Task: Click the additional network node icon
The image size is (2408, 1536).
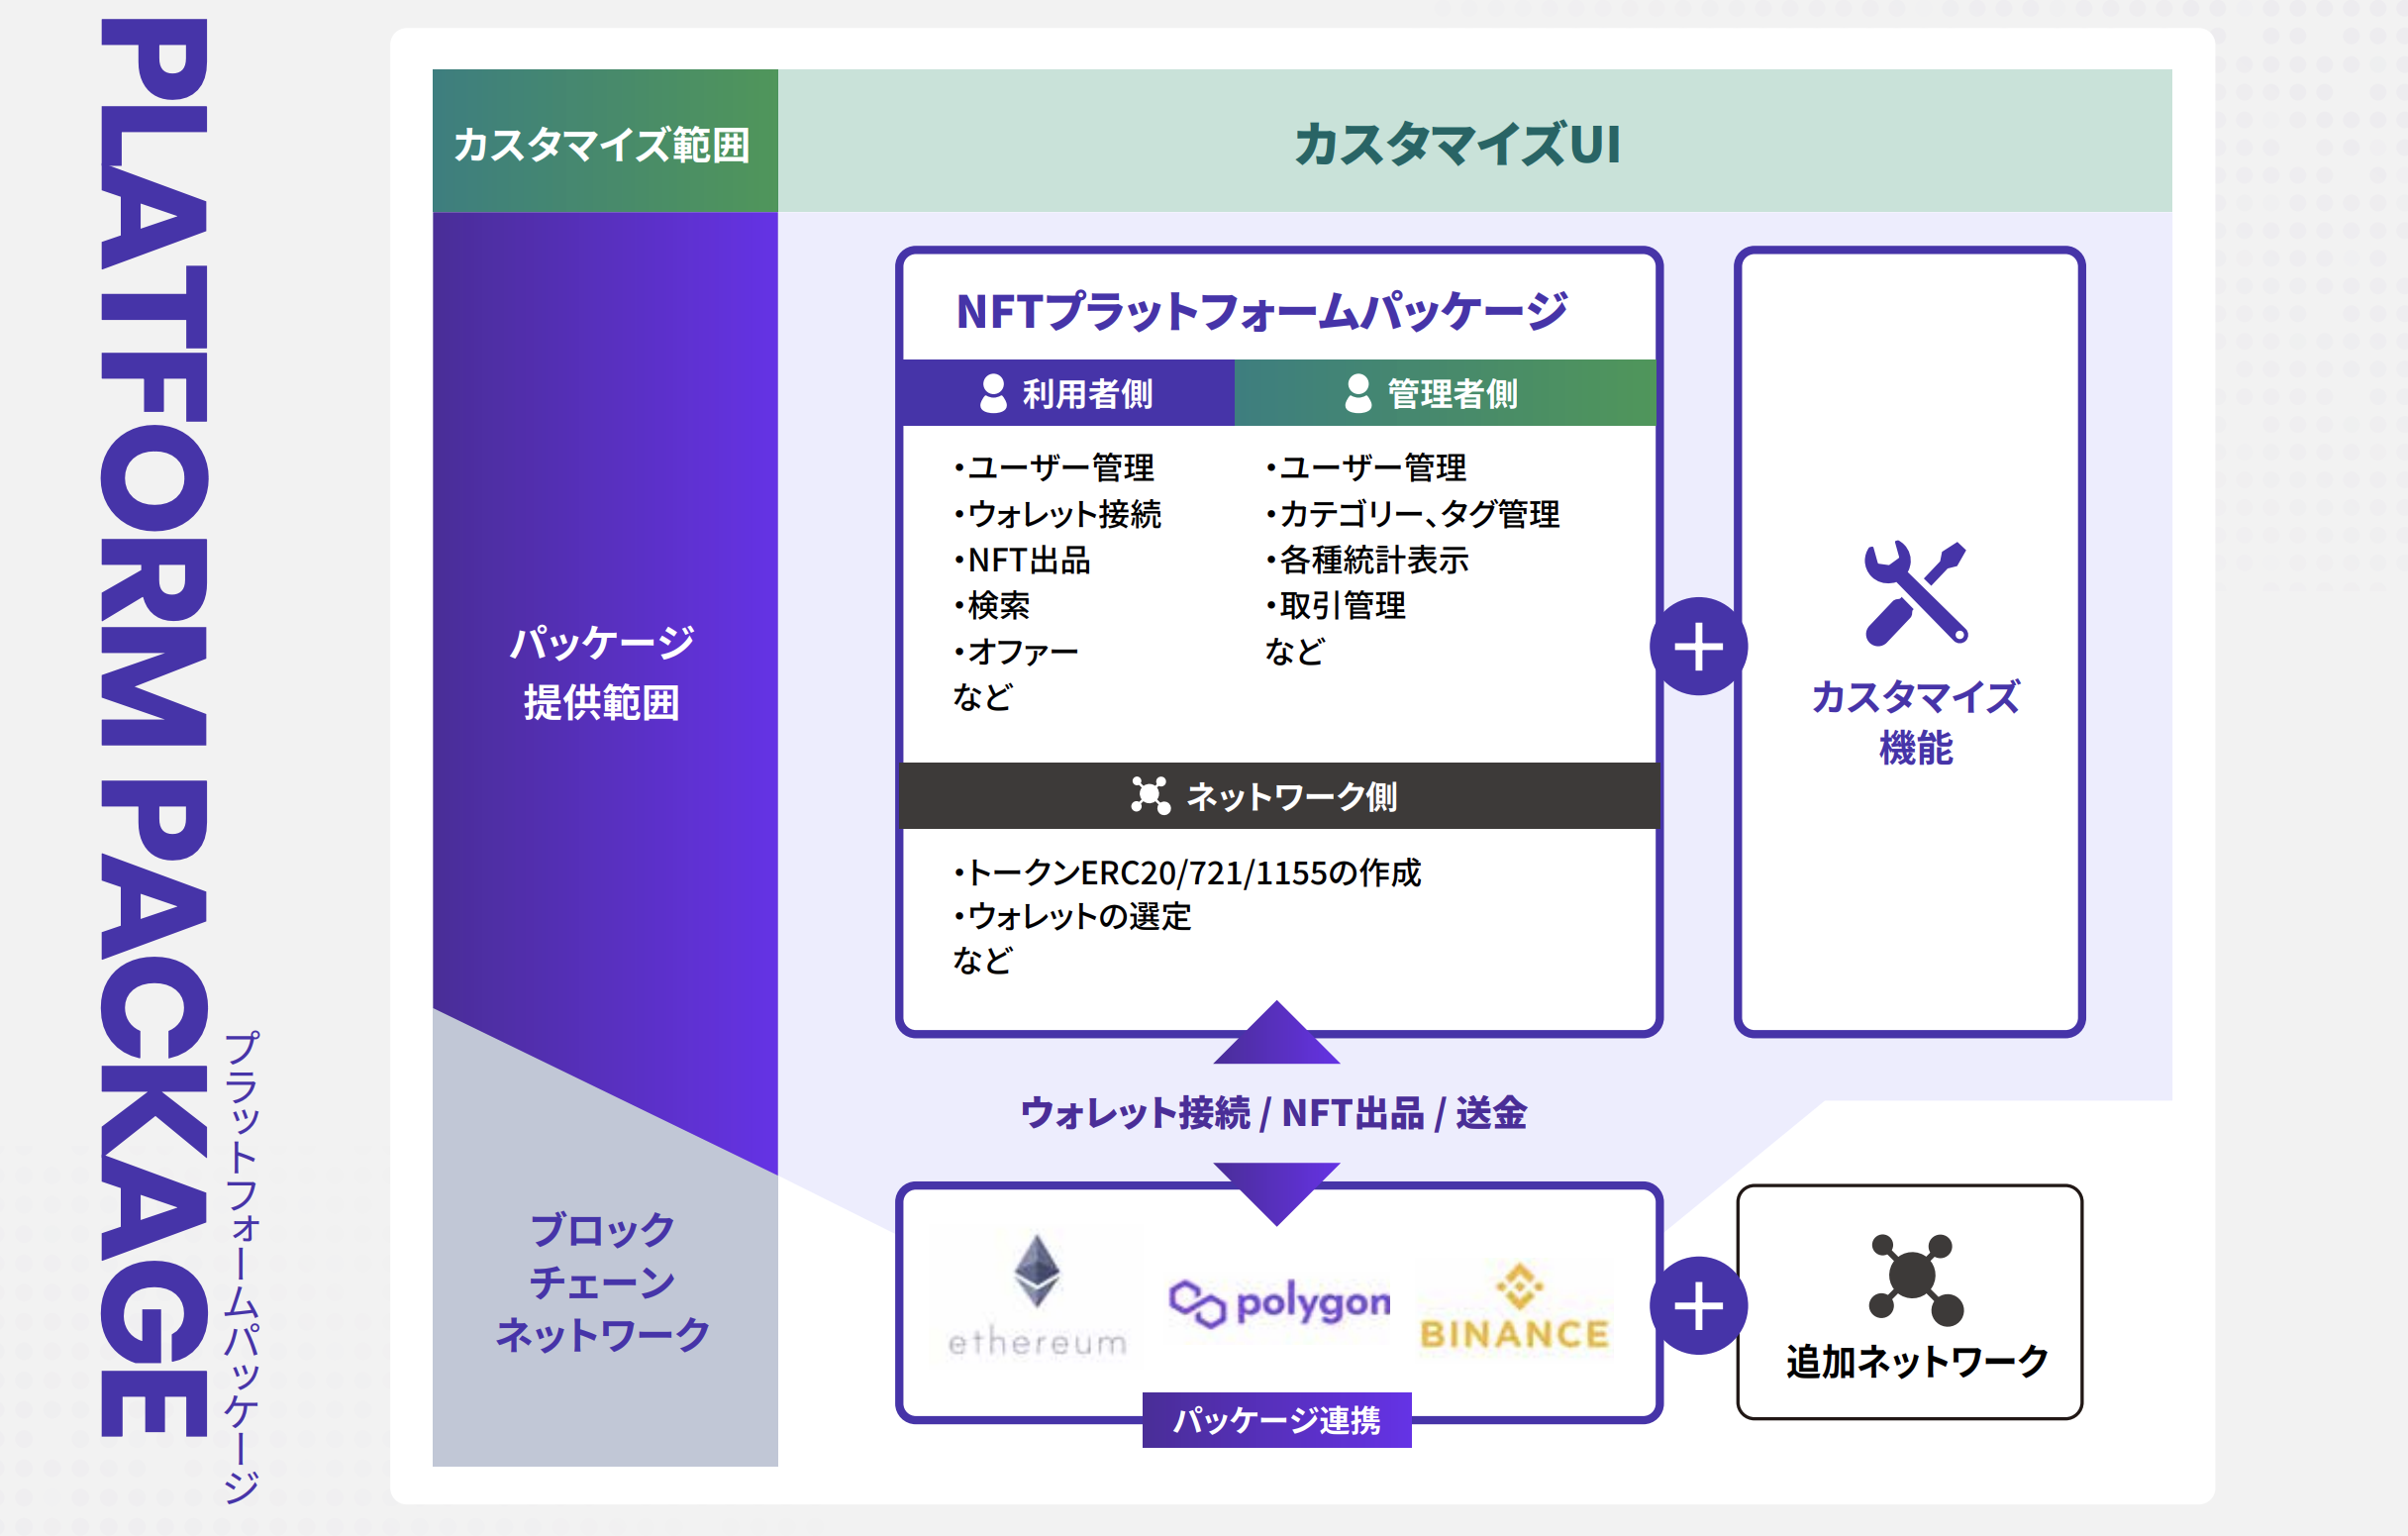Action: point(1915,1278)
